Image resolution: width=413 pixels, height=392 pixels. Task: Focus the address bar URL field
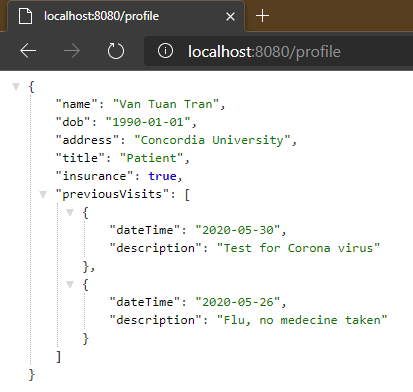(x=278, y=51)
